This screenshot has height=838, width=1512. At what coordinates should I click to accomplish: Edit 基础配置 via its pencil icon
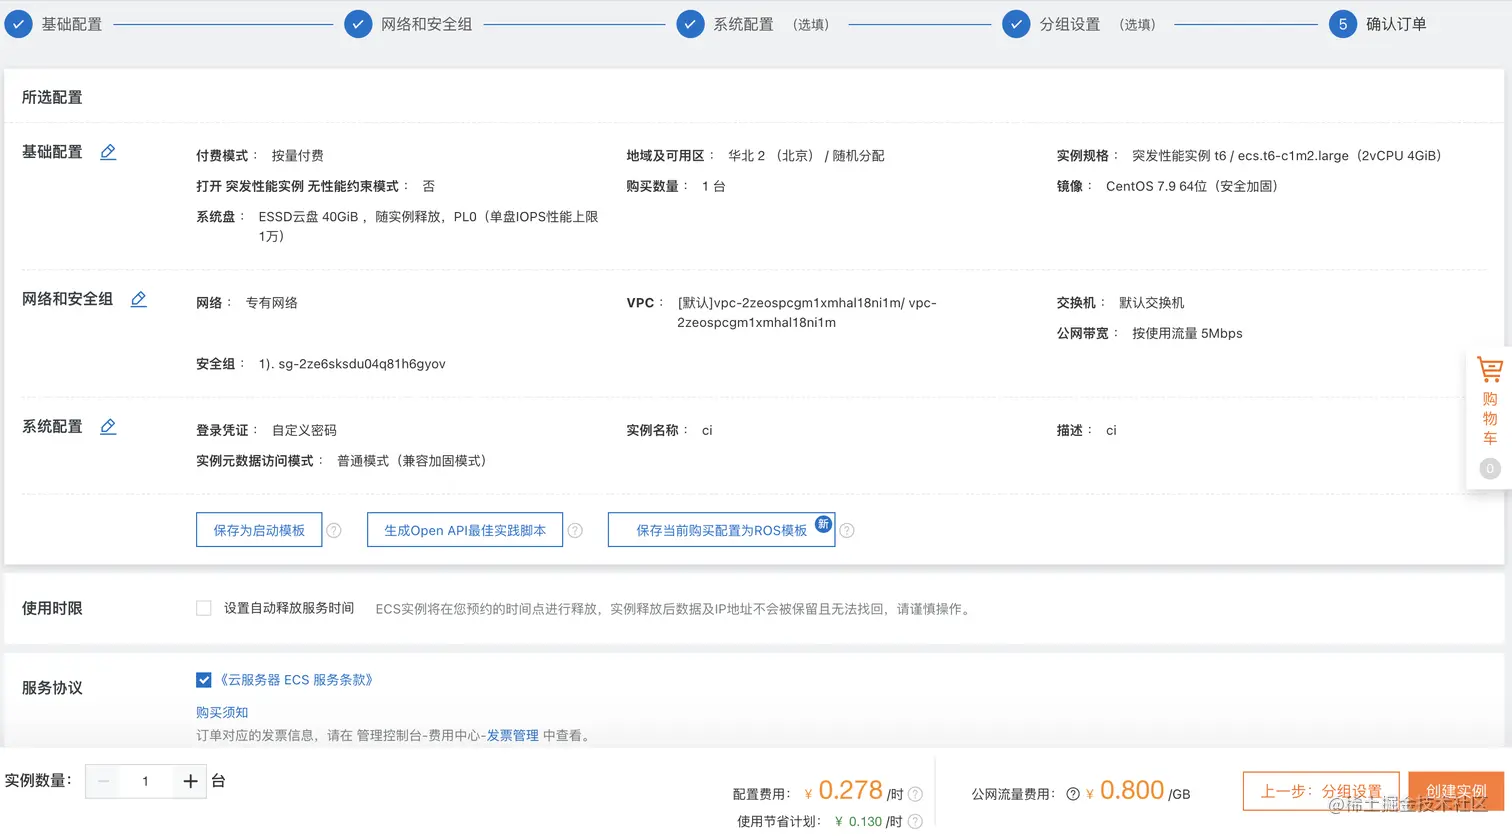pos(108,152)
